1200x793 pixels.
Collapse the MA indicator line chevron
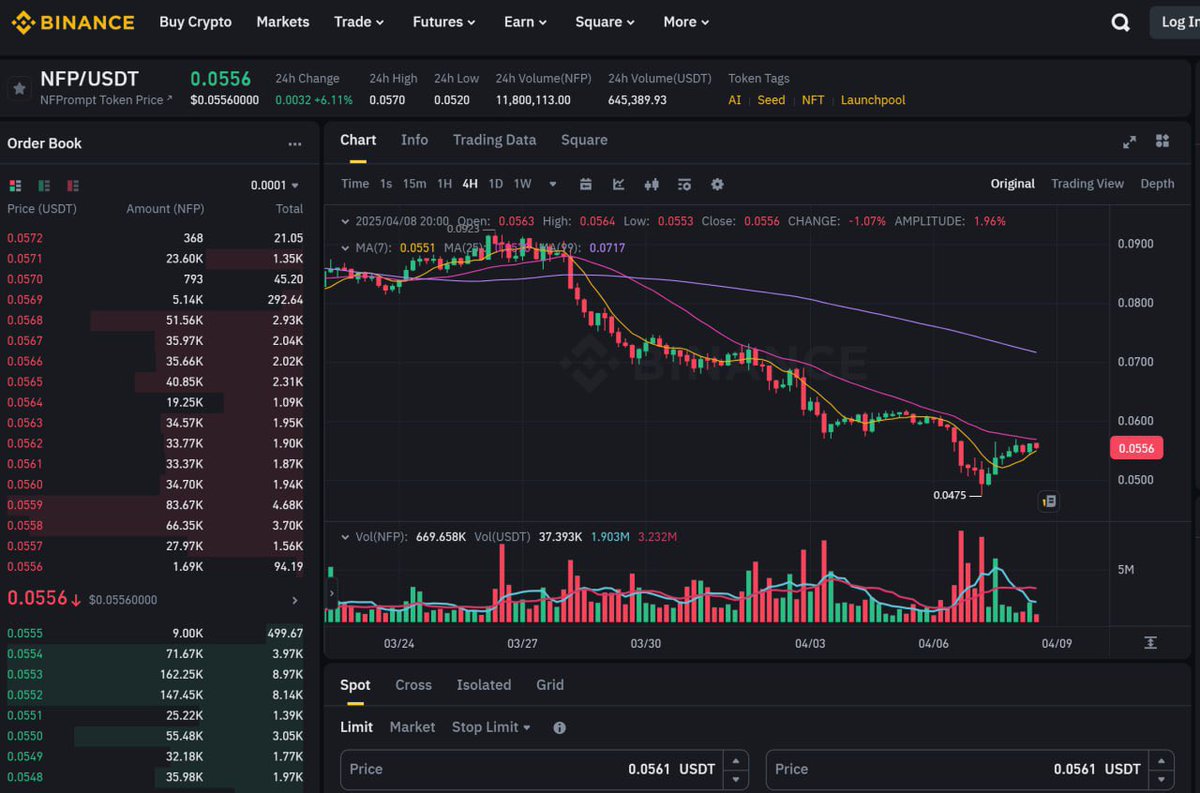(x=346, y=247)
